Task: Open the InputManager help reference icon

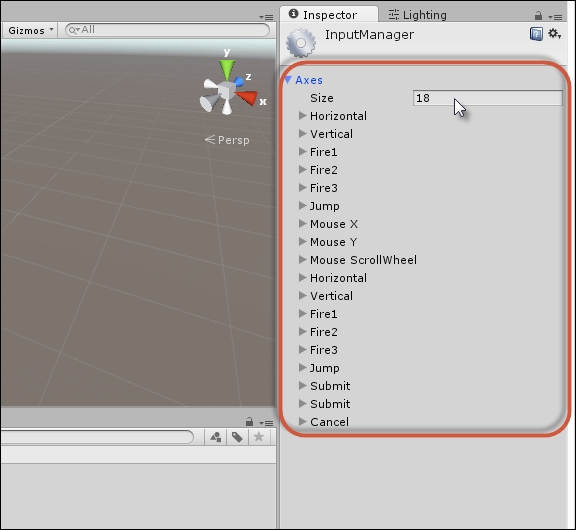Action: (536, 34)
